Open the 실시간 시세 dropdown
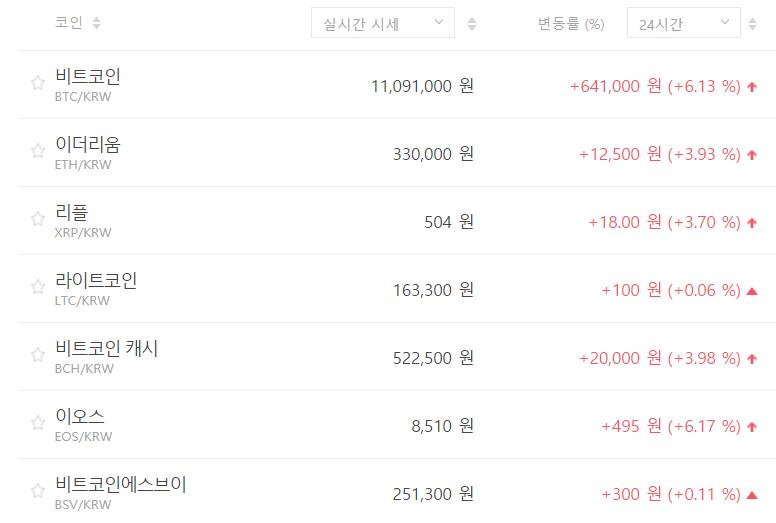776x523 pixels. tap(383, 23)
